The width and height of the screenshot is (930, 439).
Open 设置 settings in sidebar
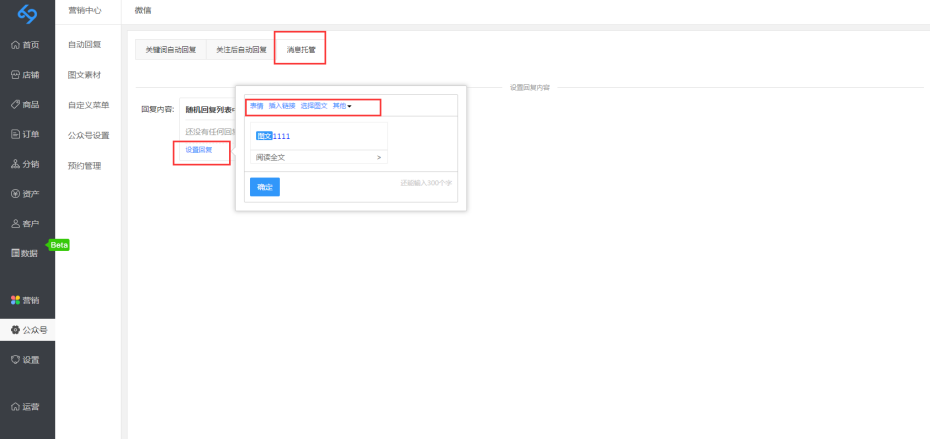(27, 359)
